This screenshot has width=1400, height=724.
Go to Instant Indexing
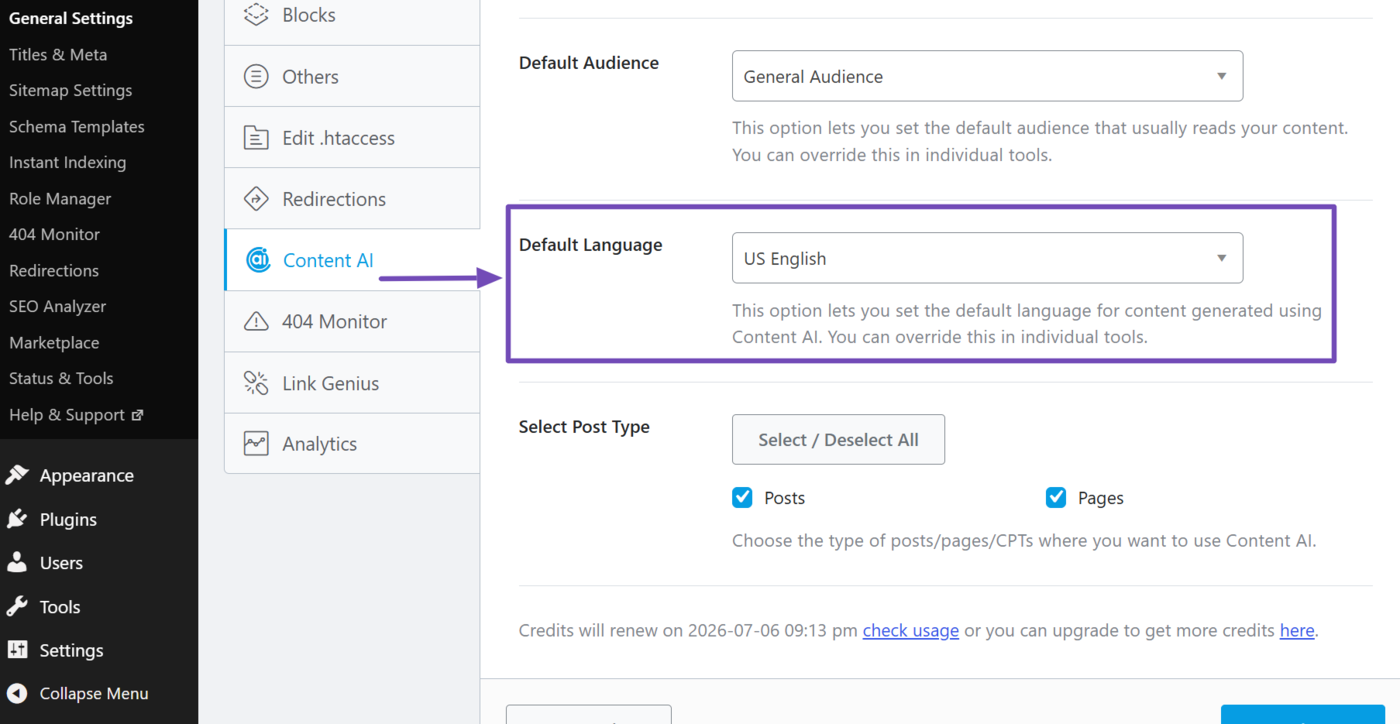click(x=67, y=162)
